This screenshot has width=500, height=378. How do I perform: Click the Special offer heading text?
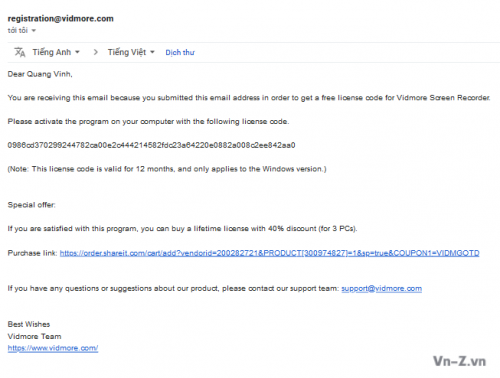(x=32, y=205)
